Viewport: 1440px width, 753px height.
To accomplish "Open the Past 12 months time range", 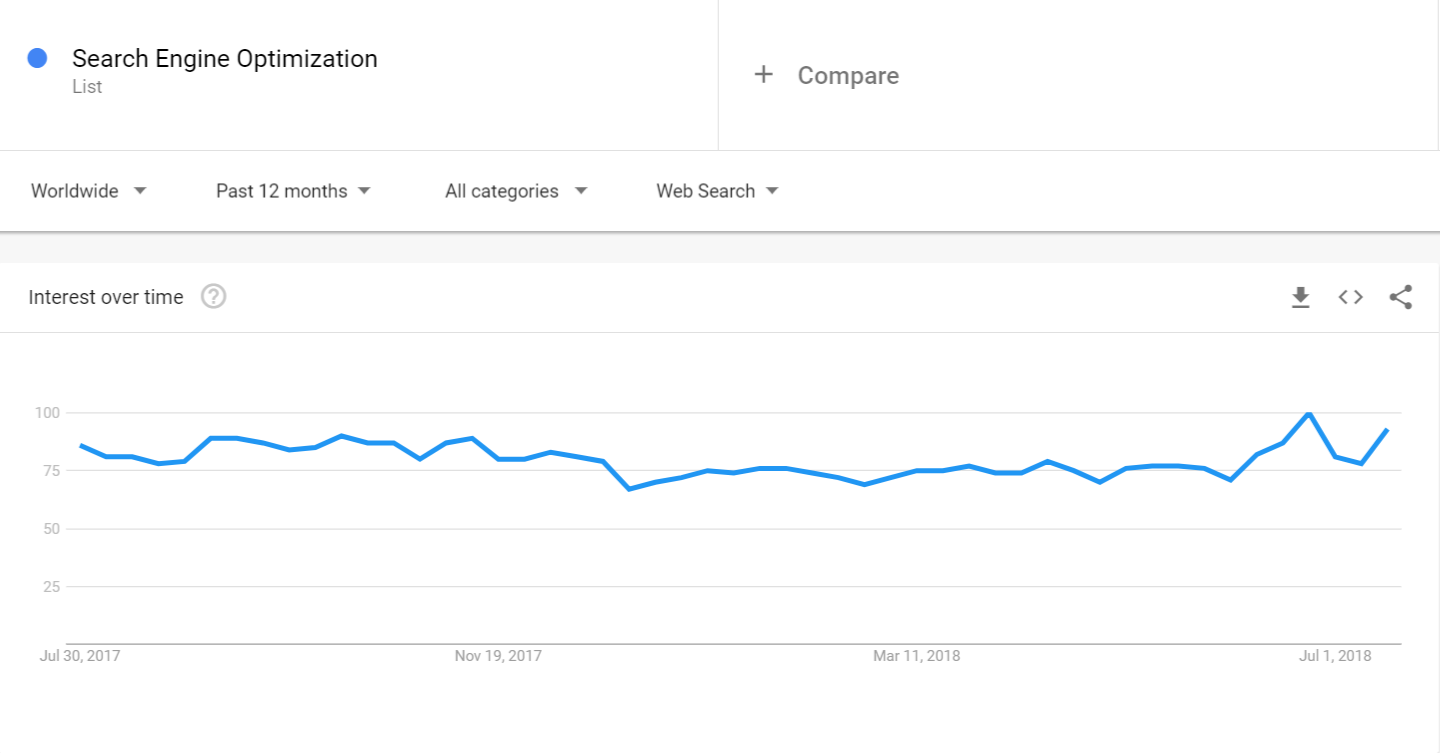I will click(x=293, y=191).
